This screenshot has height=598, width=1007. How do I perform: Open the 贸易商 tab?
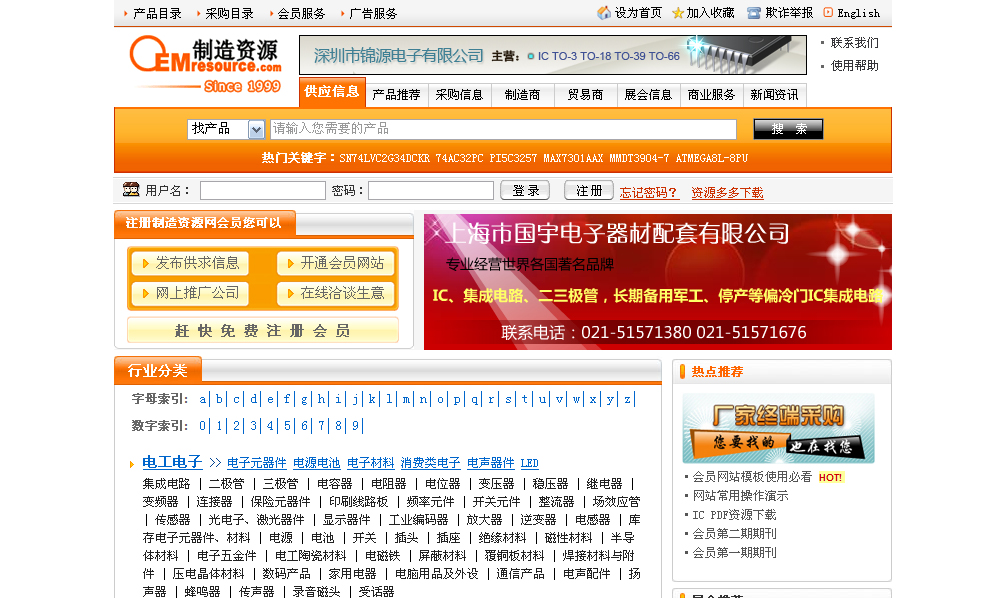pyautogui.click(x=585, y=95)
